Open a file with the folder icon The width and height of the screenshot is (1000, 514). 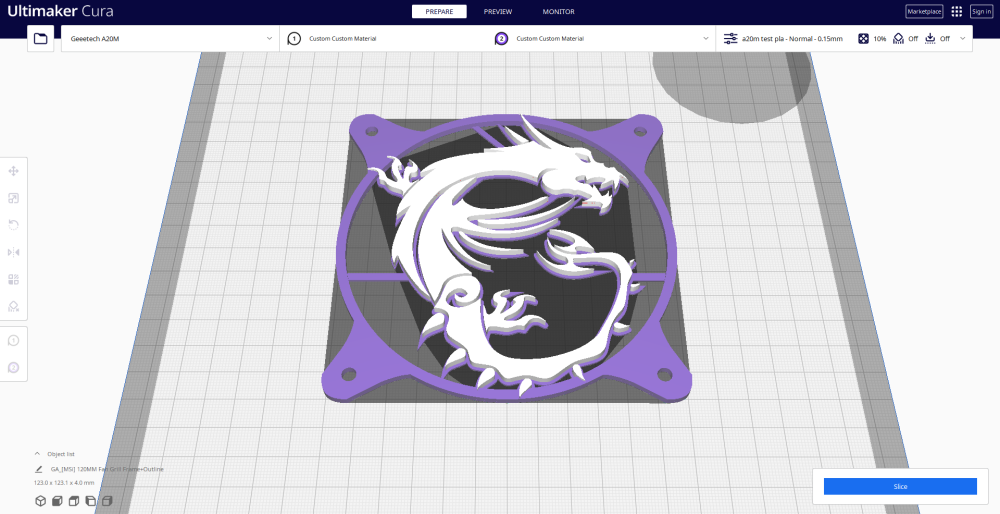[40, 39]
